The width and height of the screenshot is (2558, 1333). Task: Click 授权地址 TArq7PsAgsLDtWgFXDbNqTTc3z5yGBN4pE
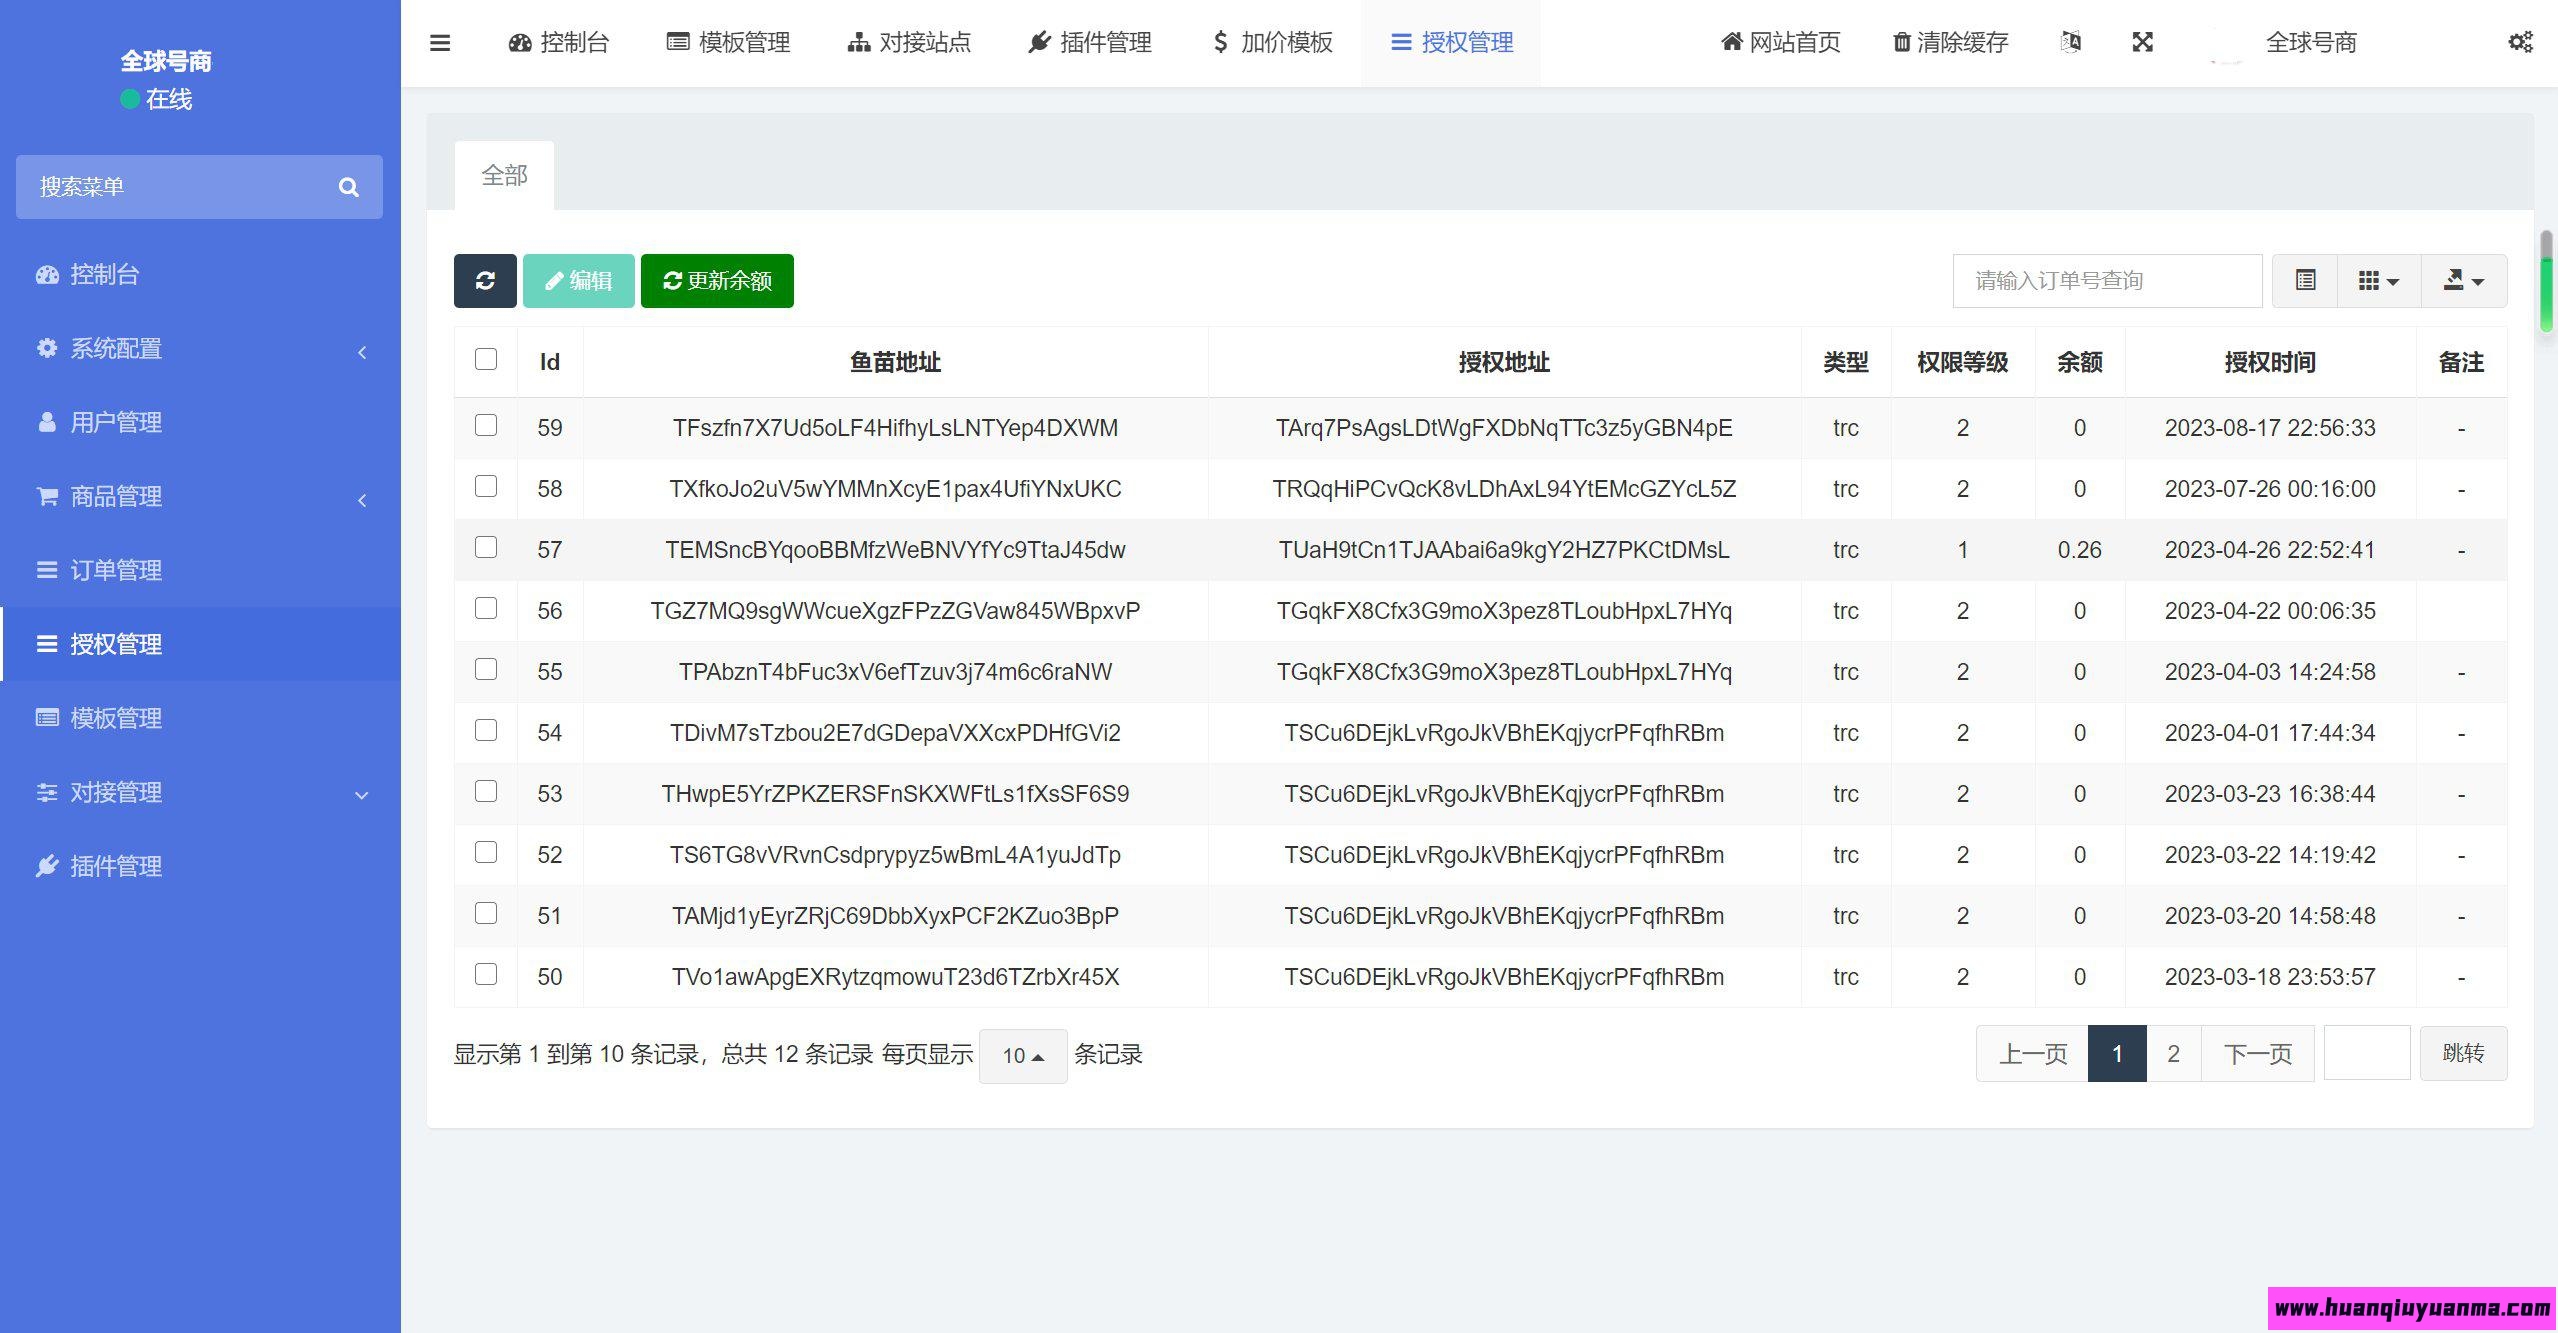[1504, 428]
